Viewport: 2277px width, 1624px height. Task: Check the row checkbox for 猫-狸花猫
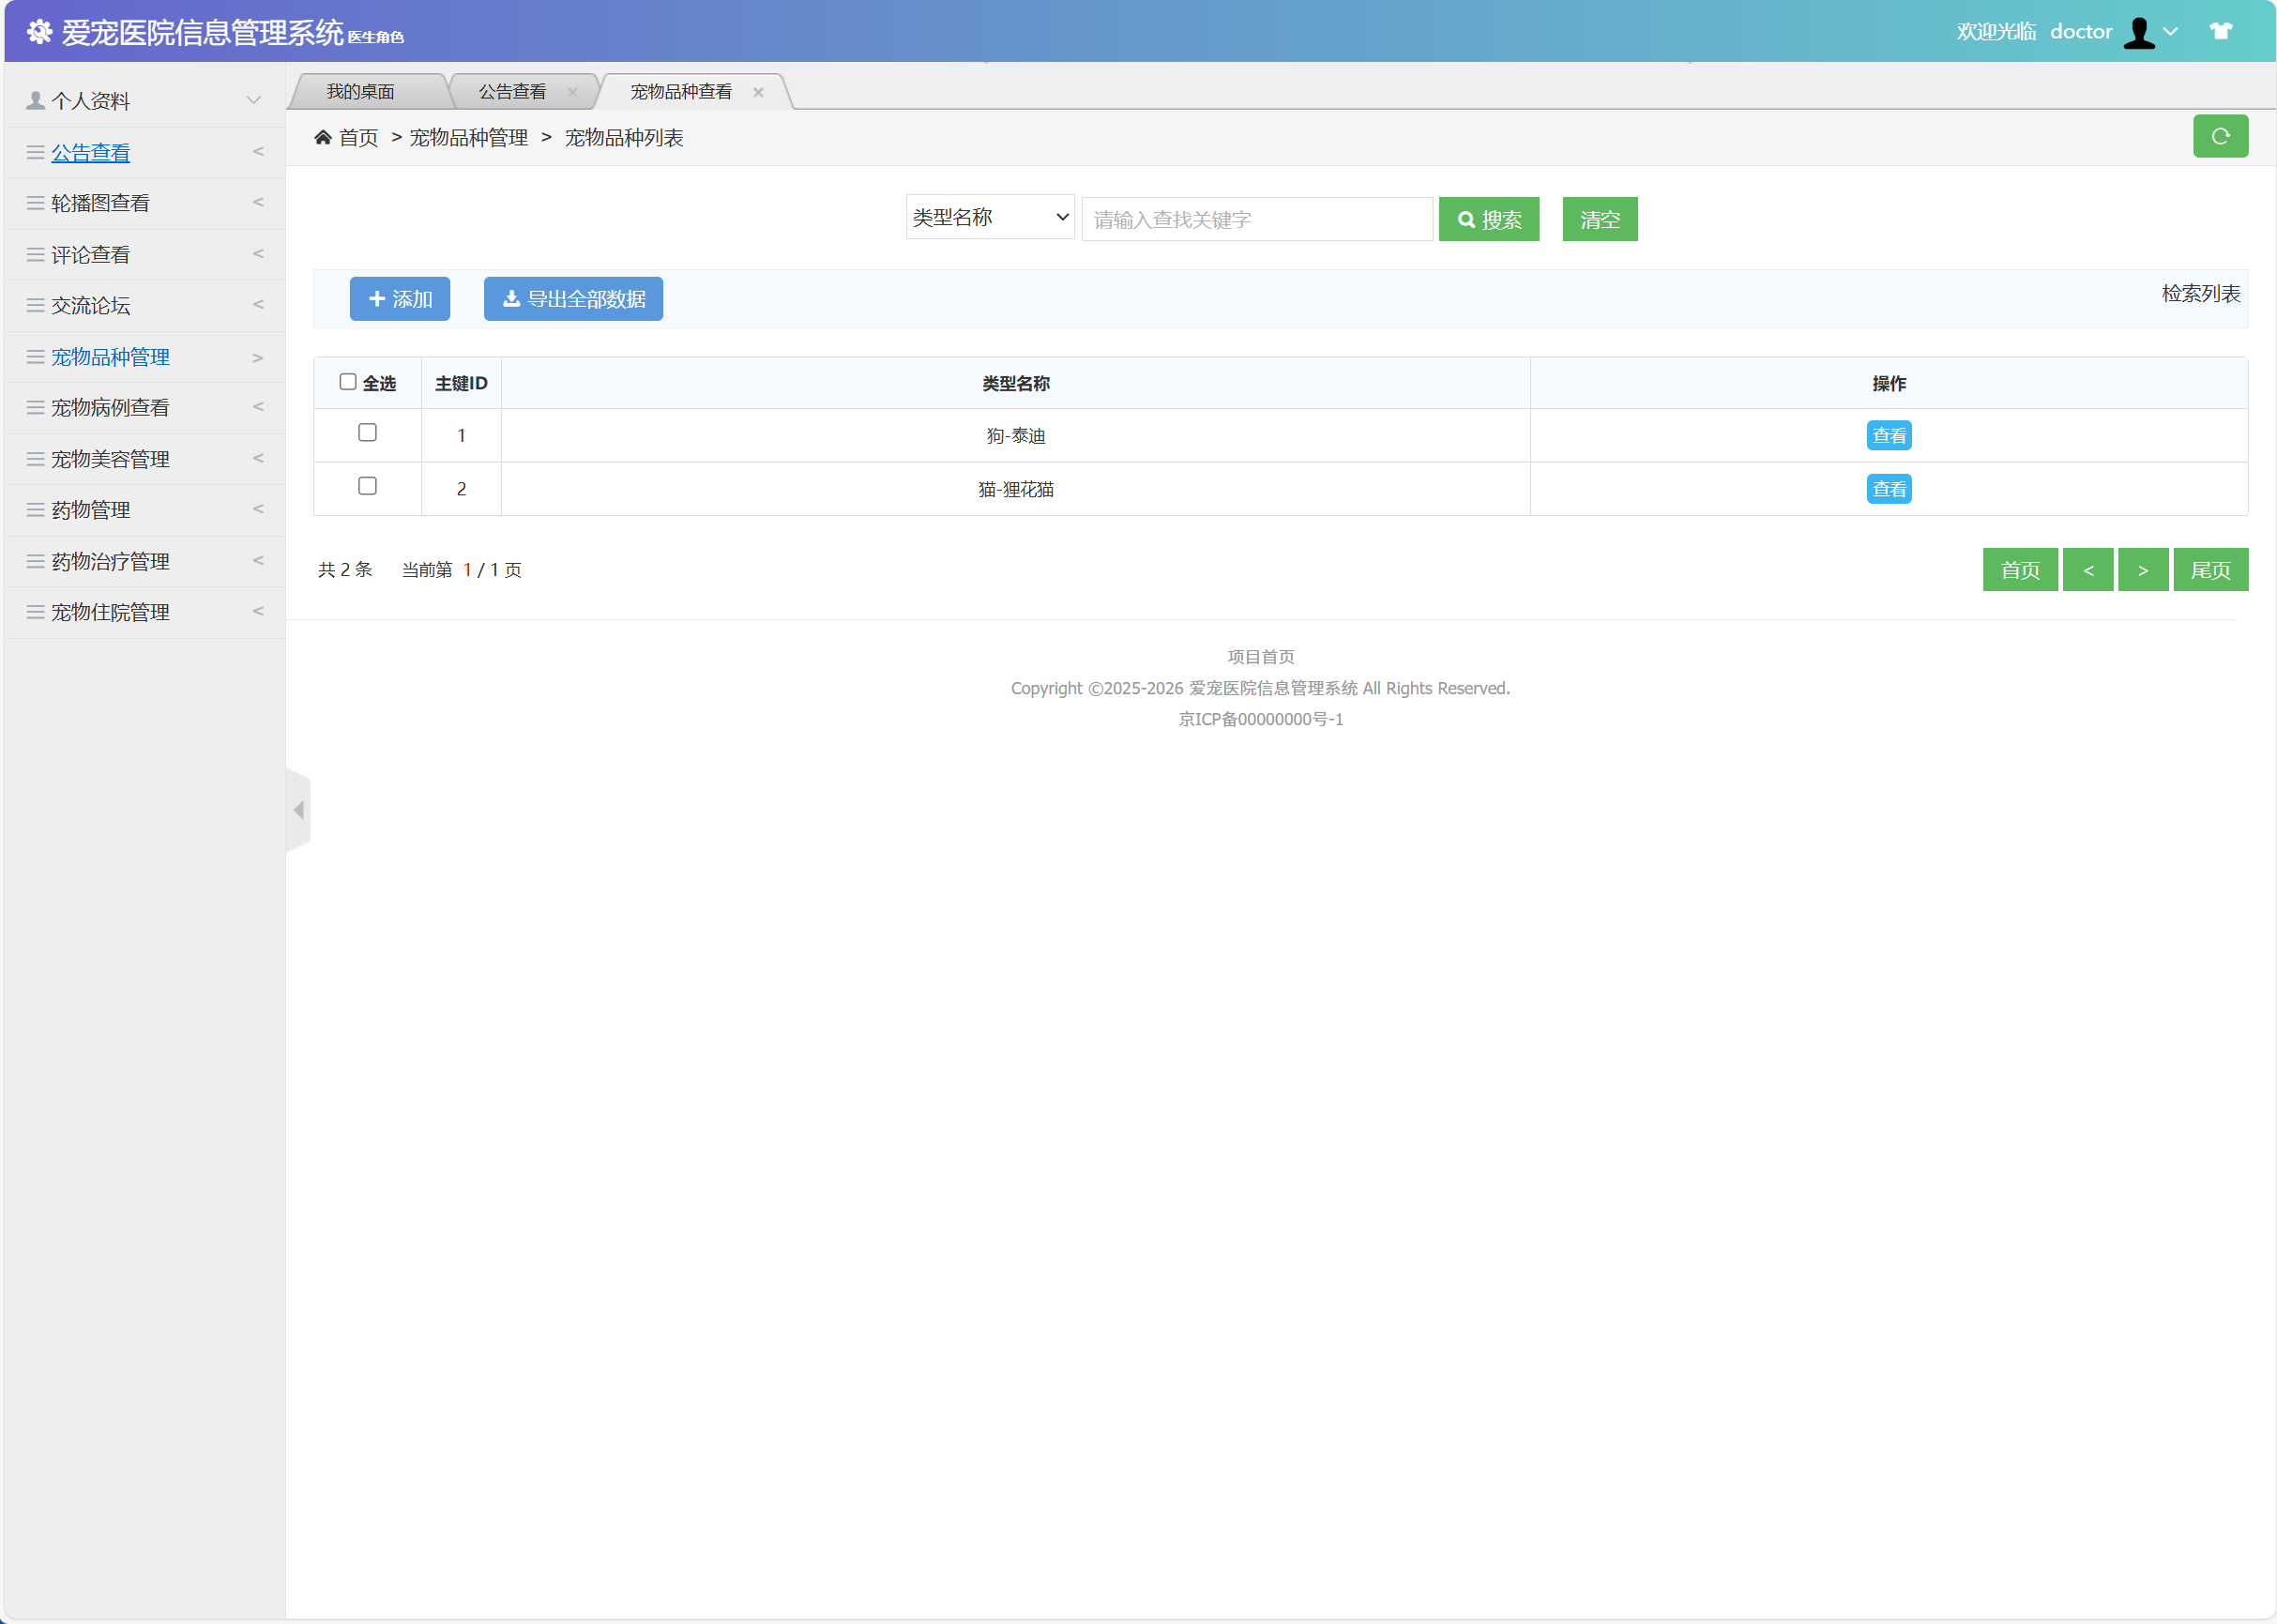click(367, 486)
